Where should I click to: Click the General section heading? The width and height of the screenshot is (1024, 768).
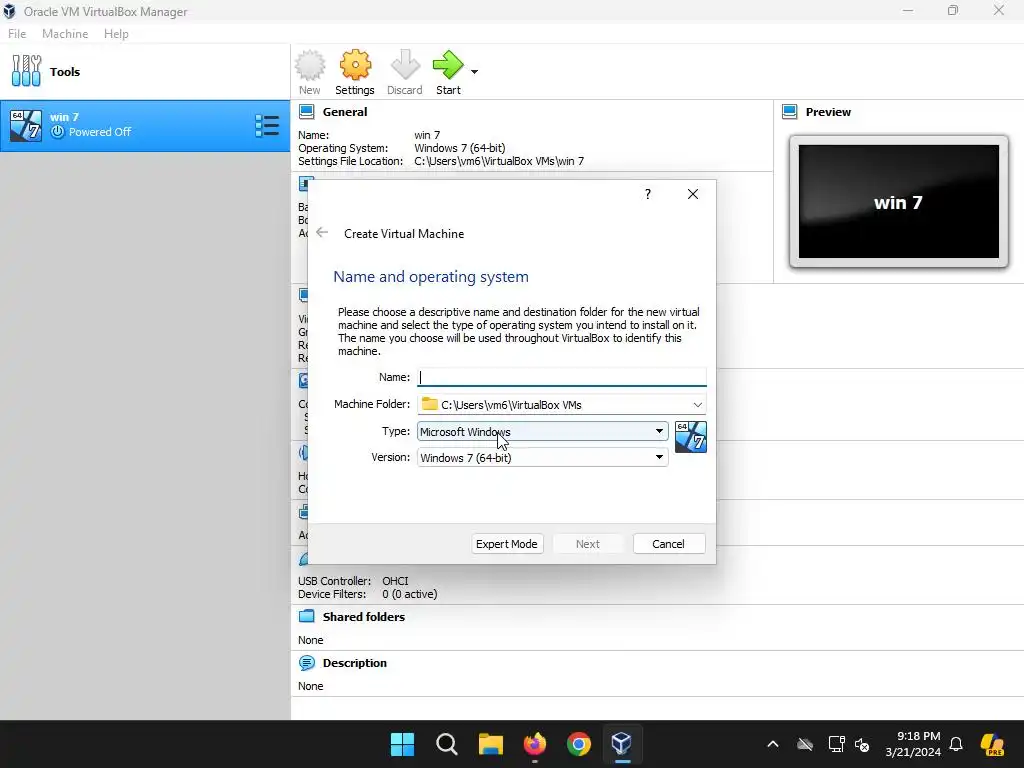pyautogui.click(x=345, y=112)
